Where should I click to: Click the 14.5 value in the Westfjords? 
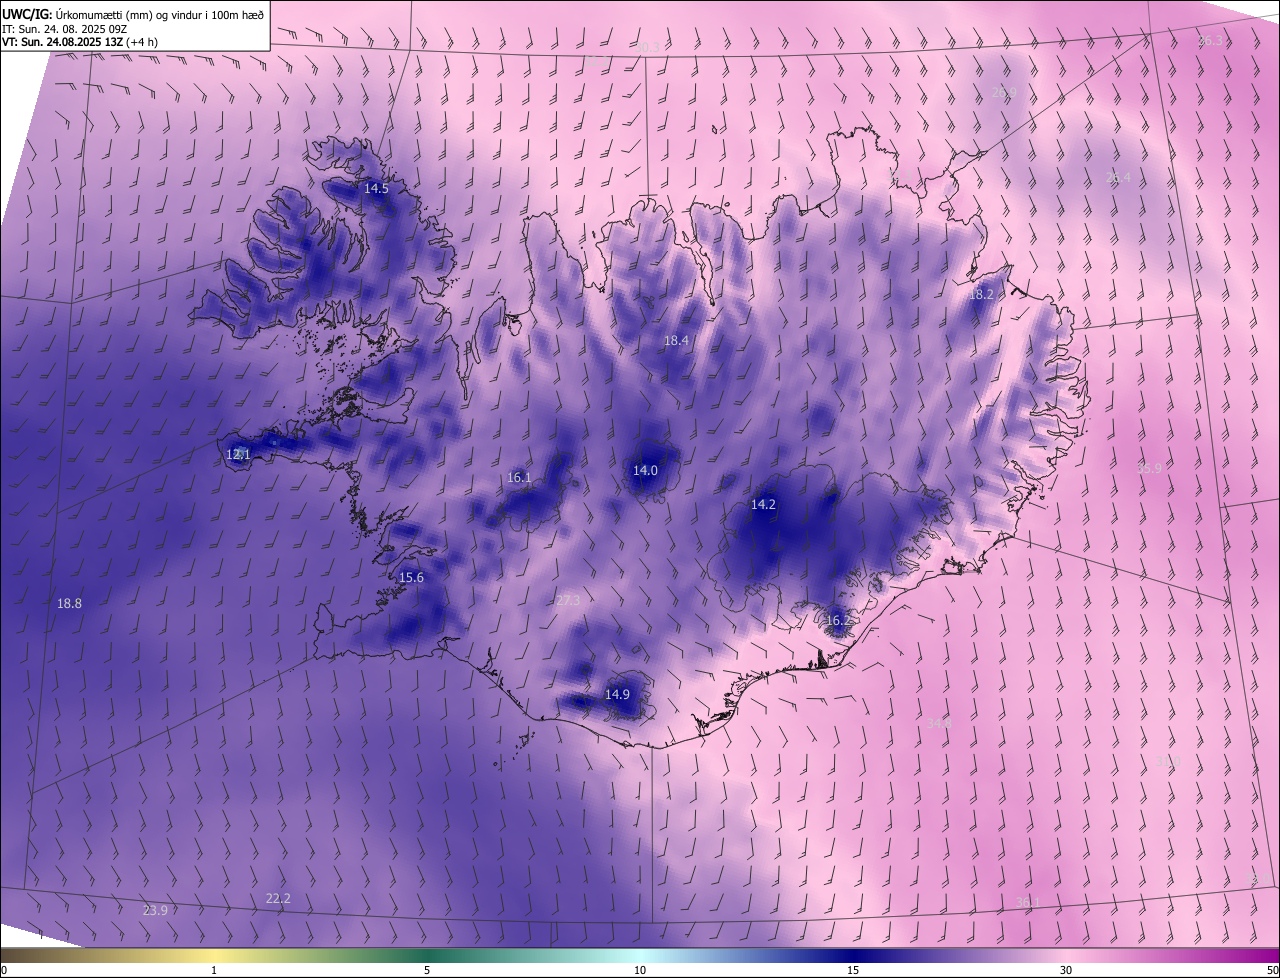click(x=377, y=188)
